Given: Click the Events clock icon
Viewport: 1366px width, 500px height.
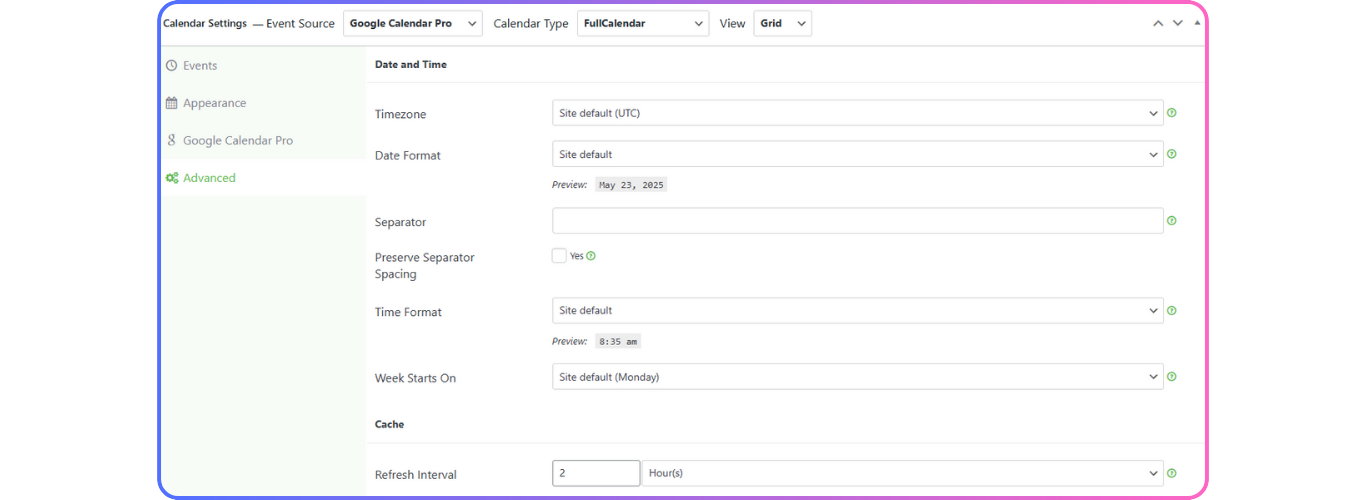Looking at the screenshot, I should tap(172, 65).
